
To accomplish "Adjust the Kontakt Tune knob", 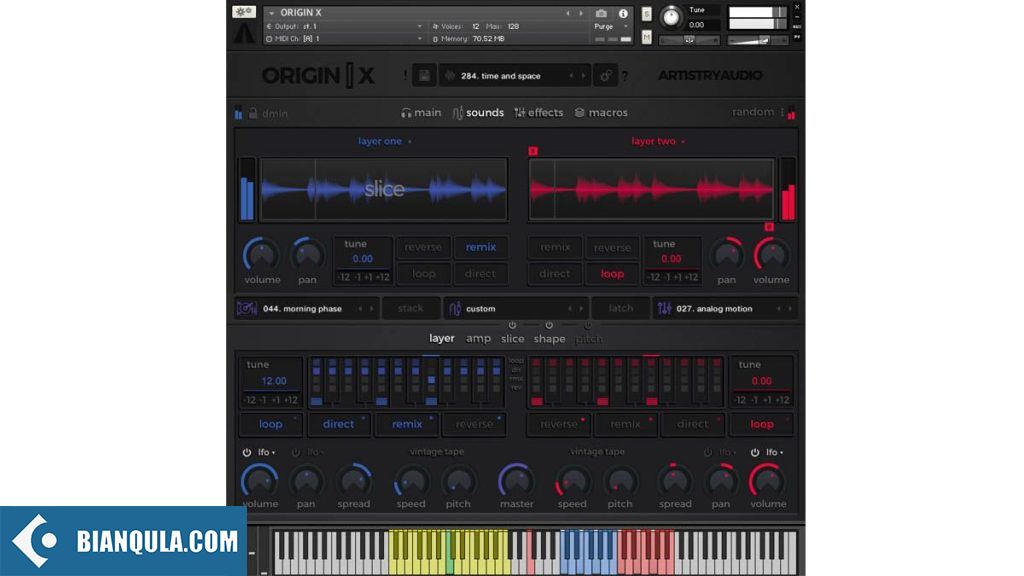I will coord(671,17).
